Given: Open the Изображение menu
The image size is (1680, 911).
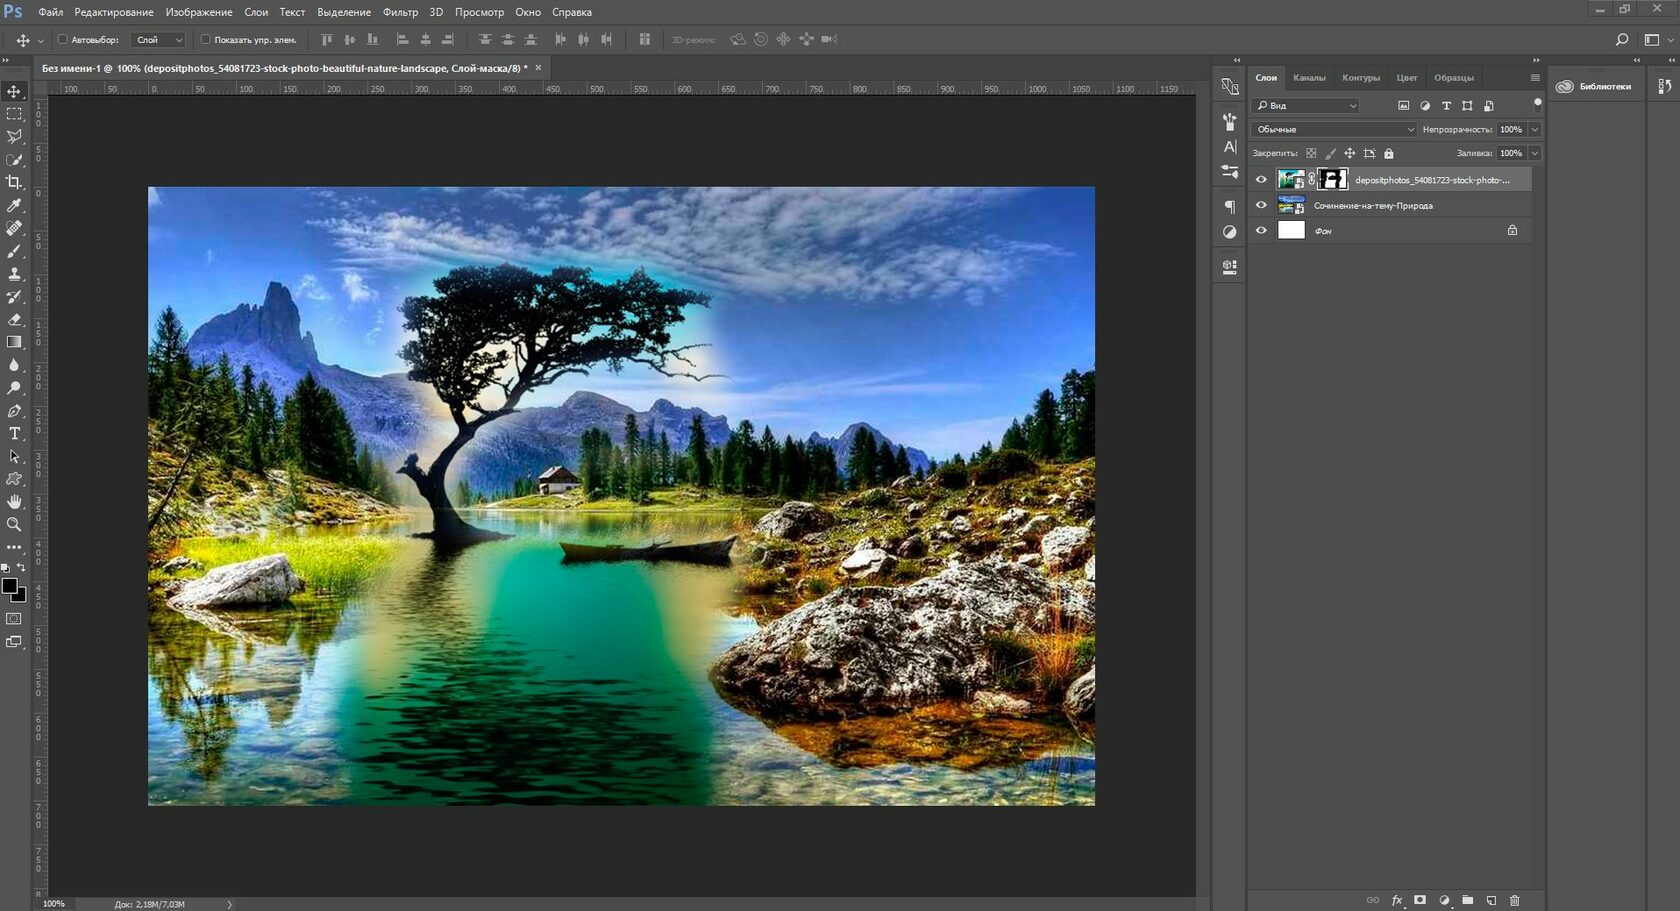Looking at the screenshot, I should [x=199, y=12].
